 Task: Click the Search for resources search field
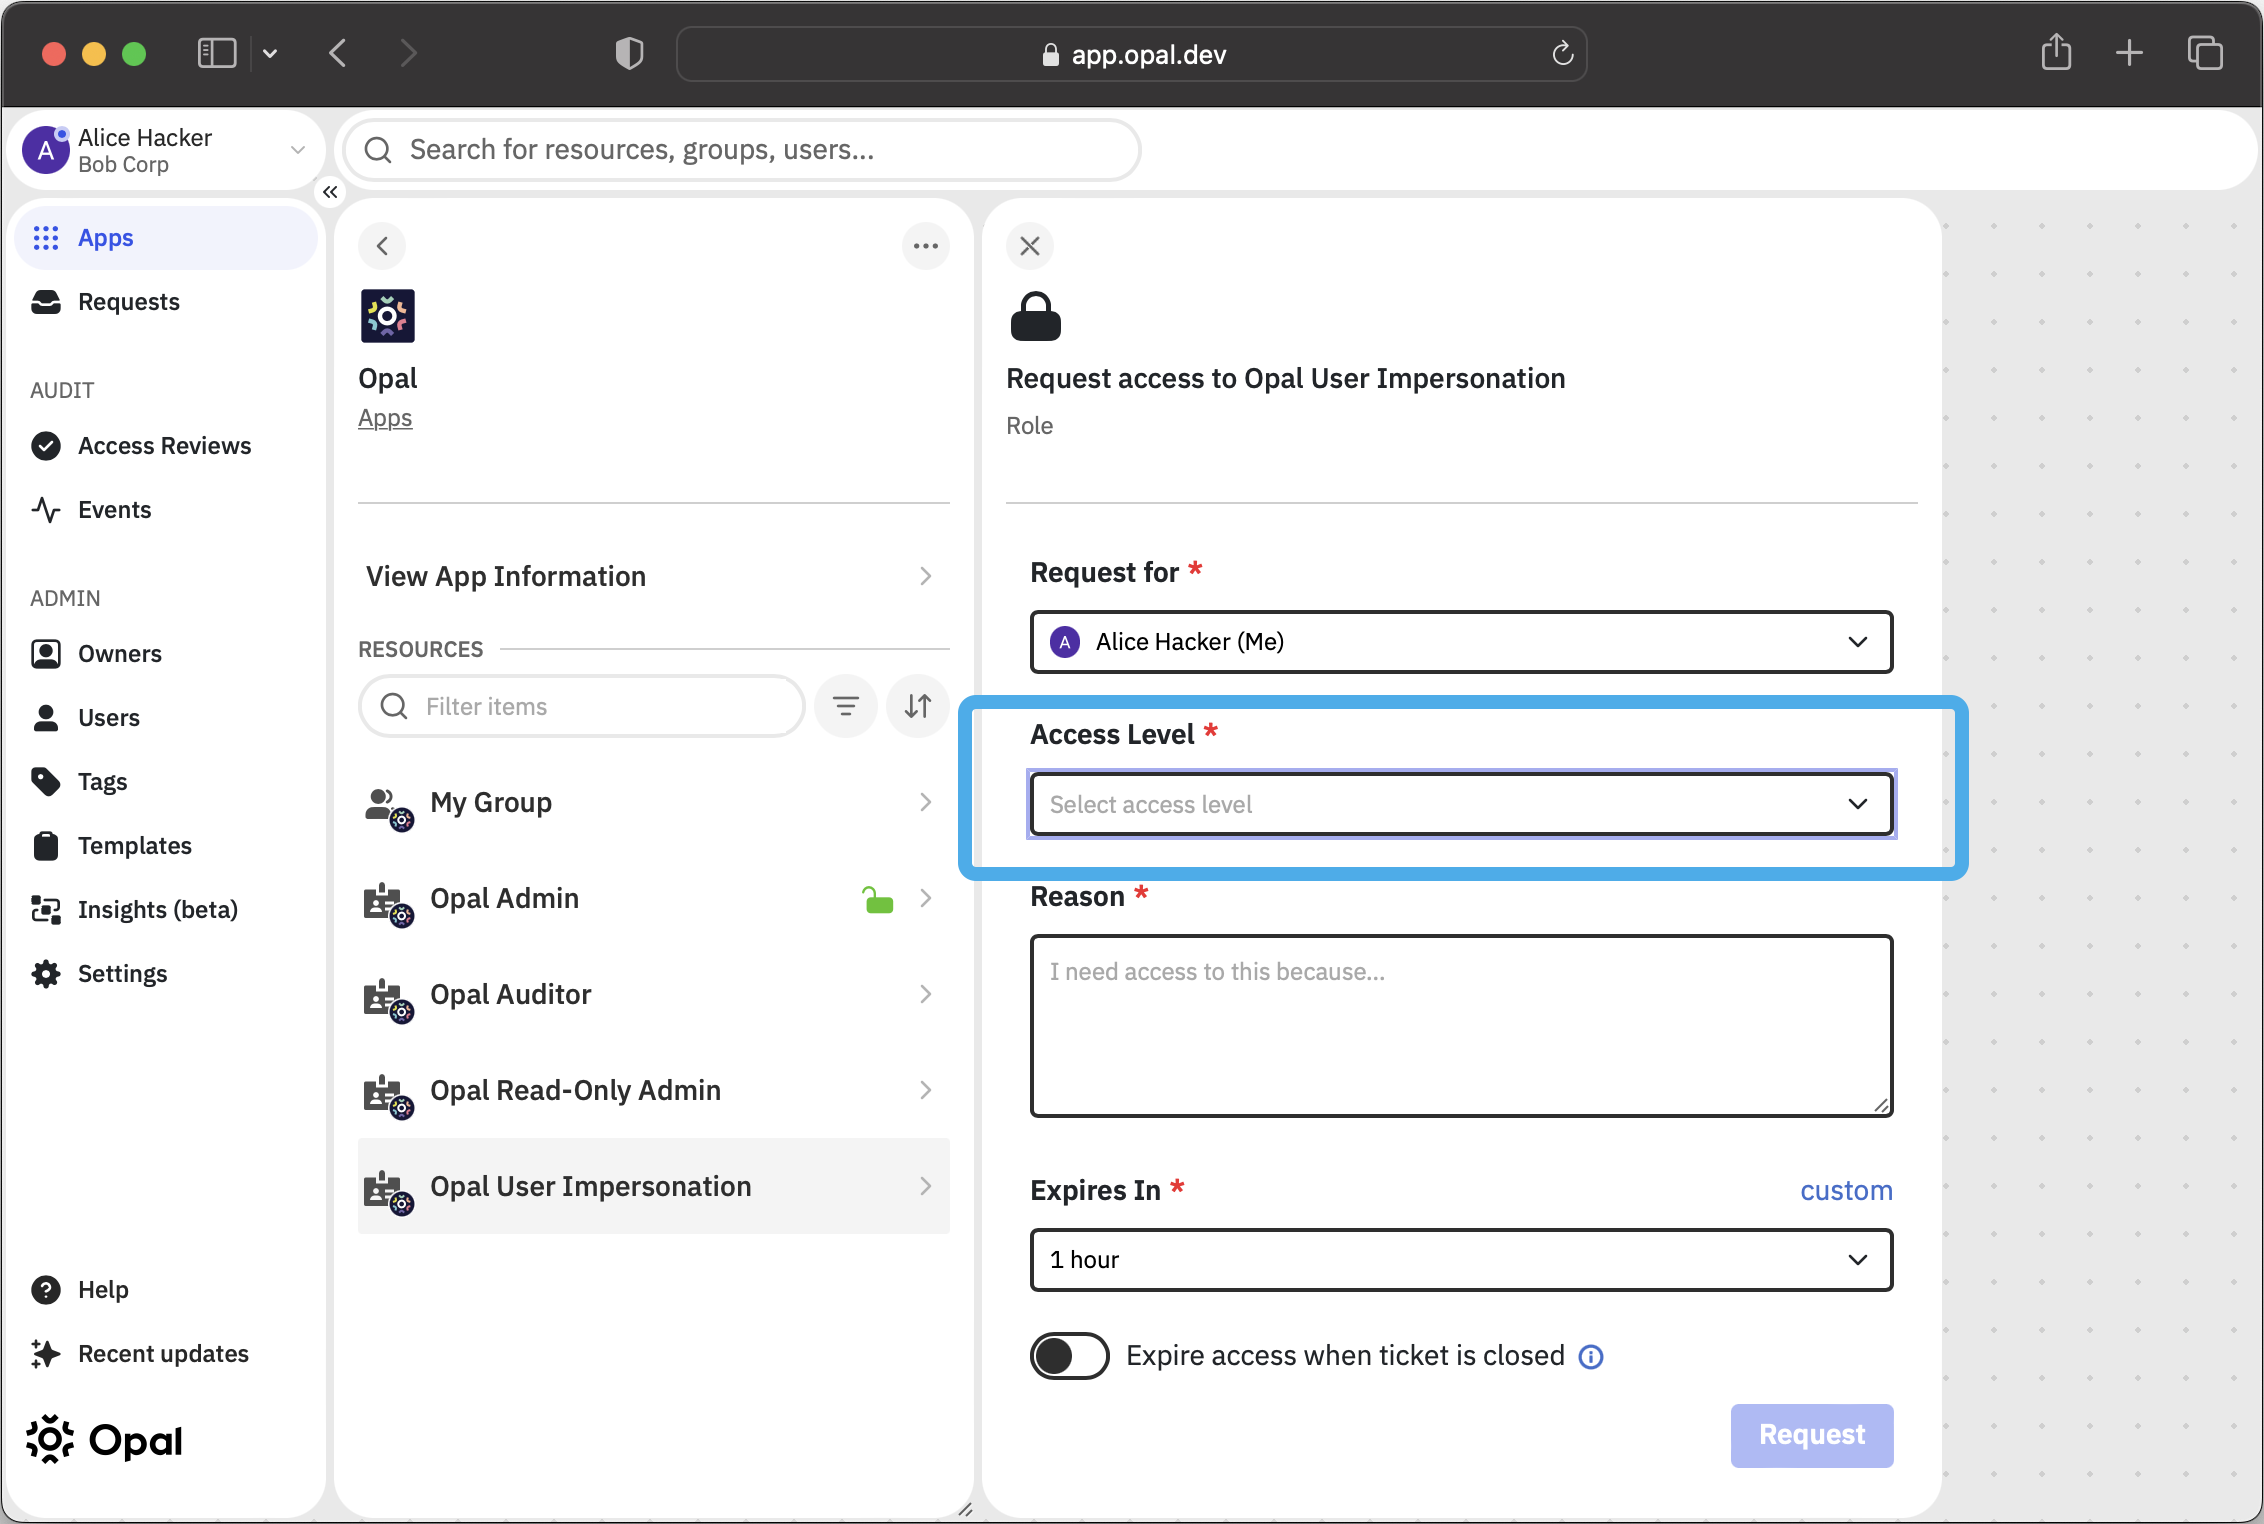click(x=742, y=150)
